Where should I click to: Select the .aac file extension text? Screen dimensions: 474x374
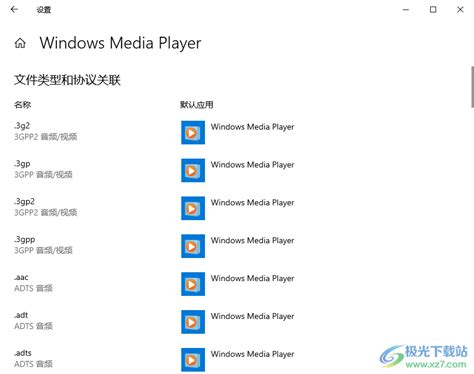21,277
